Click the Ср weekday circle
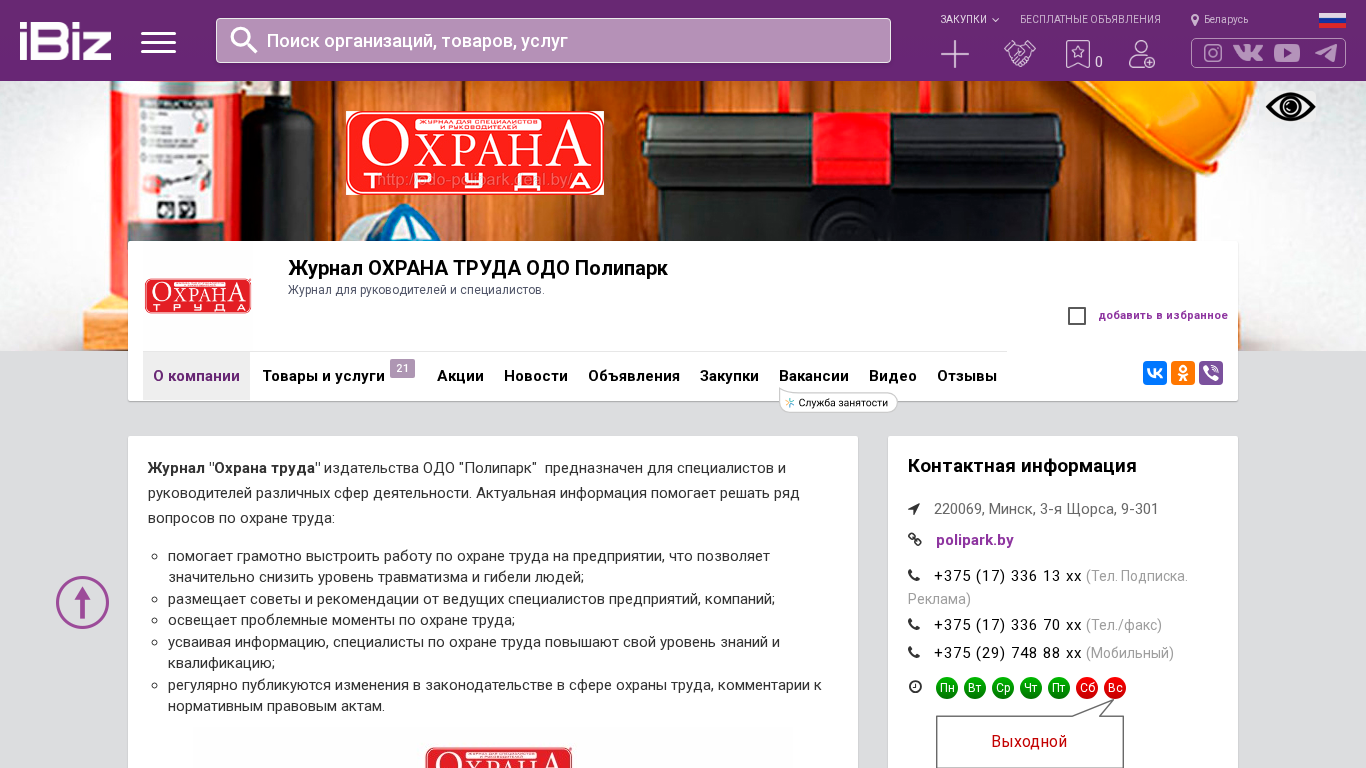1366x768 pixels. (1003, 688)
